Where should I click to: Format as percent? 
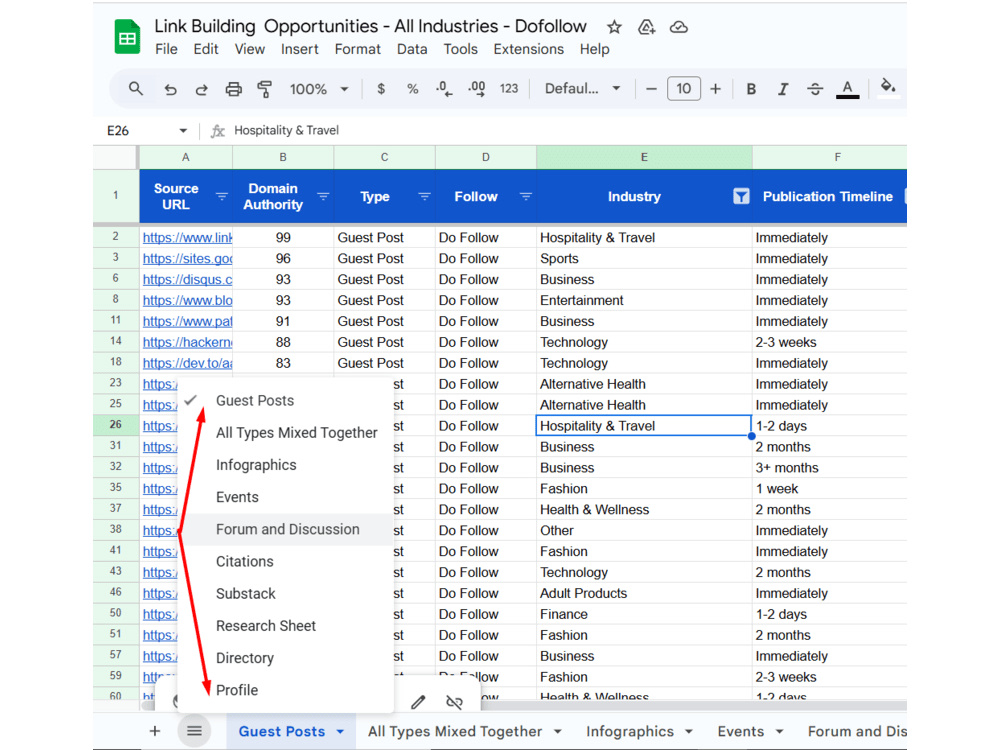click(x=413, y=89)
